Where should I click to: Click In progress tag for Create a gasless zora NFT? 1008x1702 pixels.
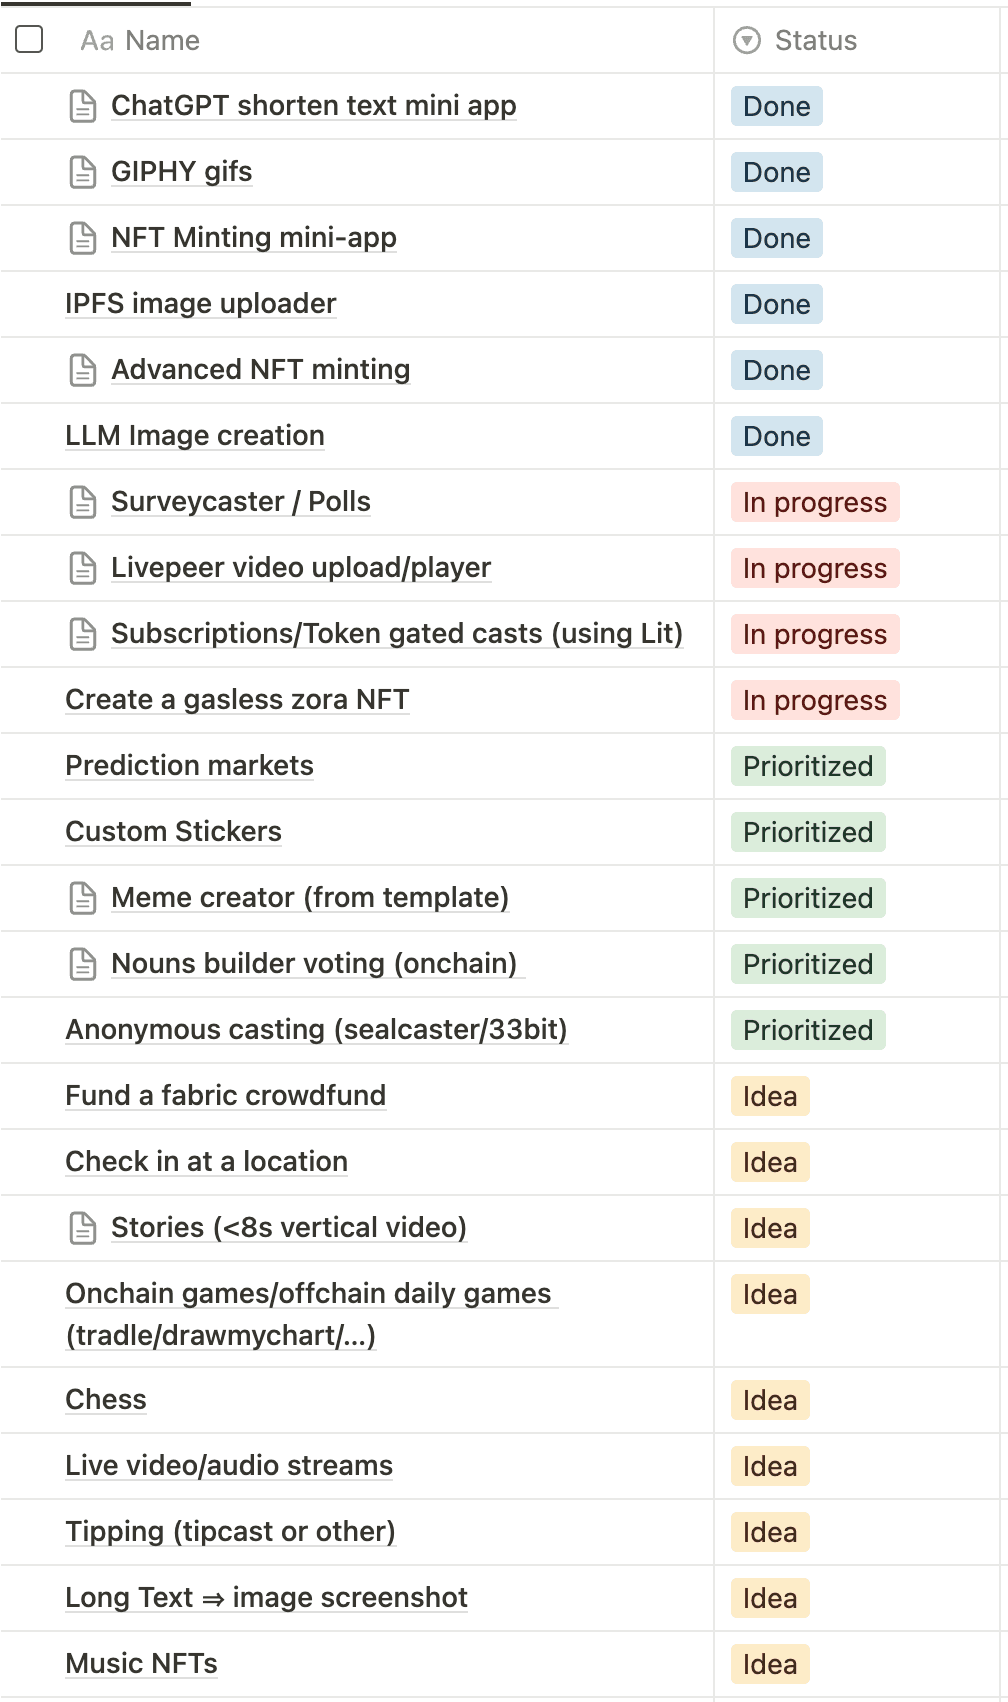pos(814,700)
